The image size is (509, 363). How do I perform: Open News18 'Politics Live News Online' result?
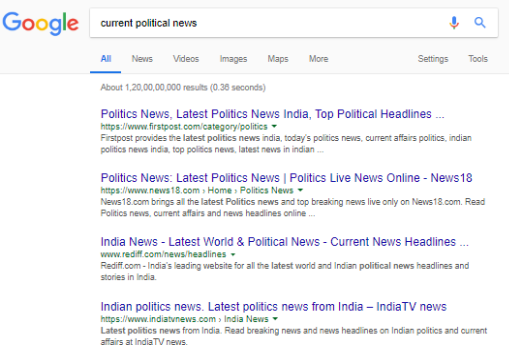(x=286, y=178)
